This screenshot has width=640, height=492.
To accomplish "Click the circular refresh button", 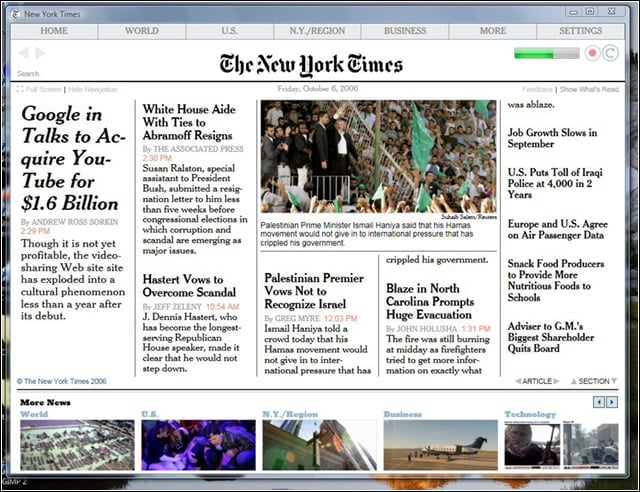I will tap(611, 53).
